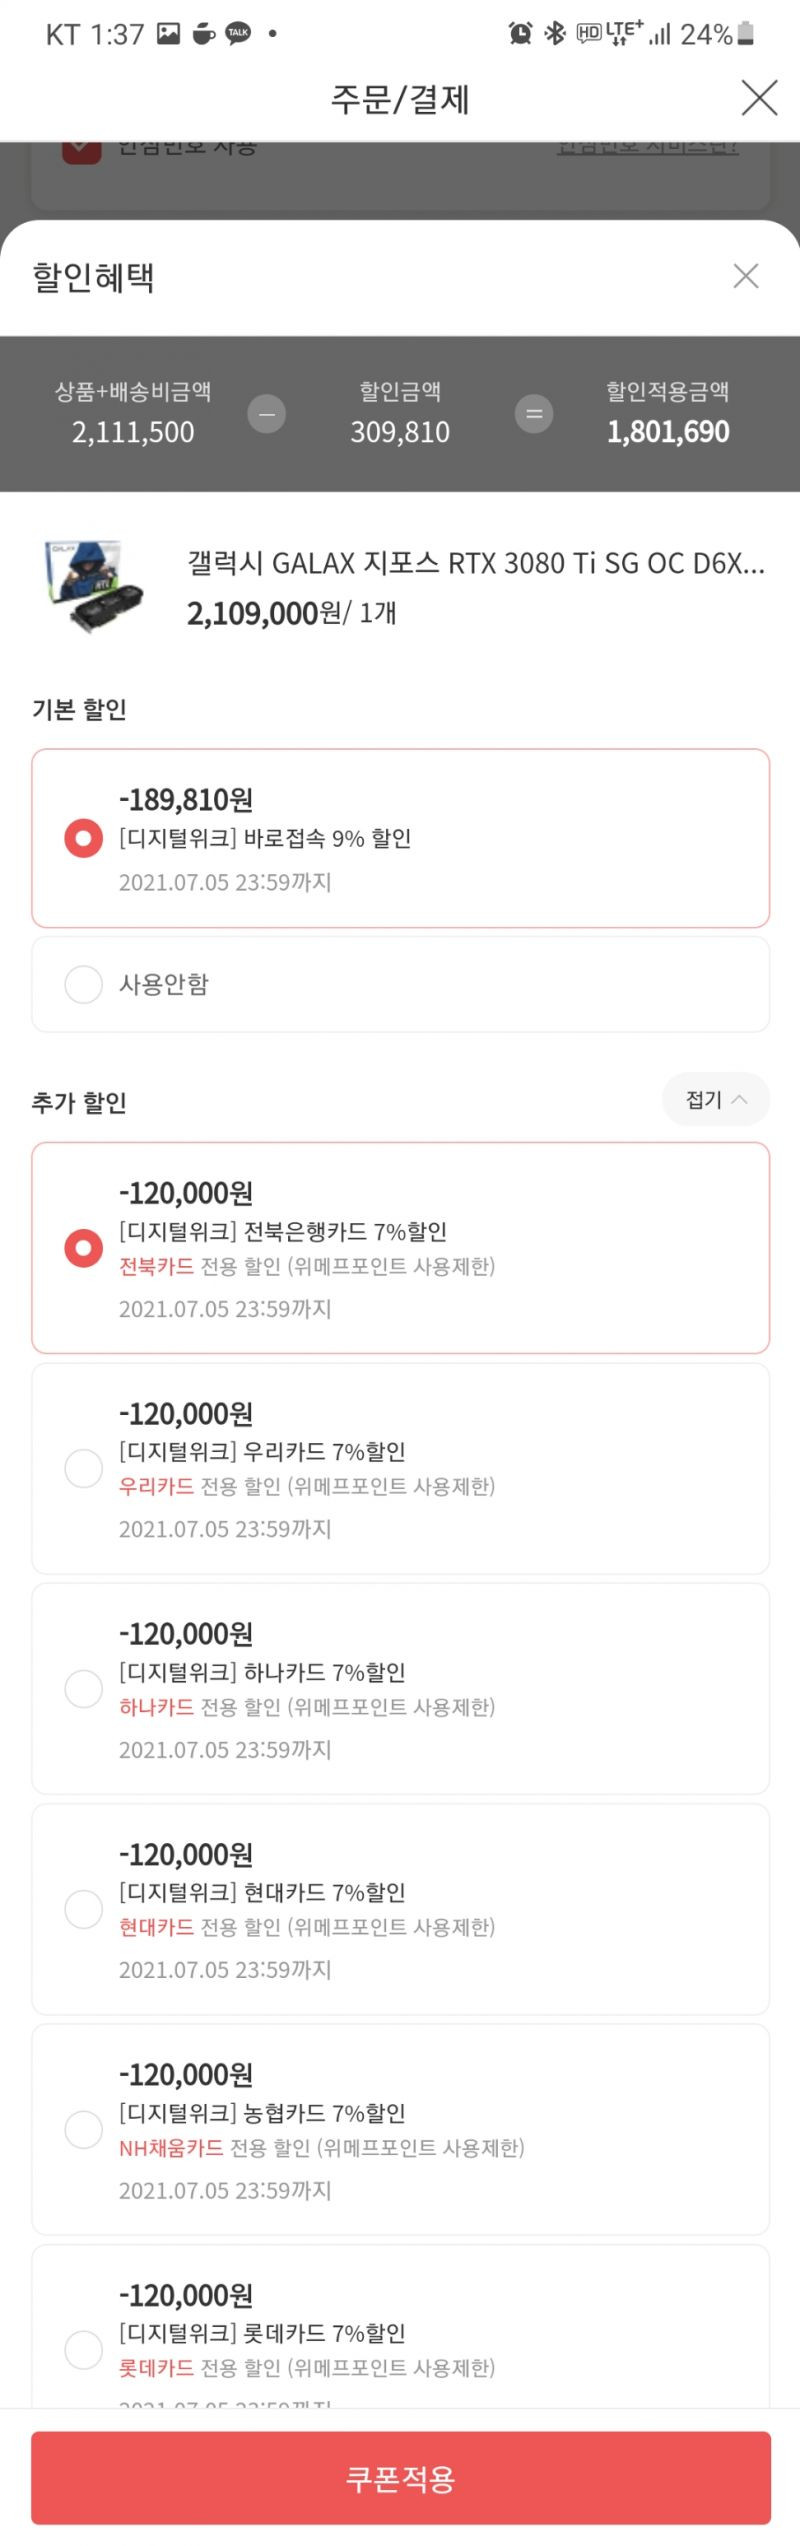The image size is (800, 2546).
Task: Tap the KakaoTalk notification icon
Action: [x=238, y=34]
